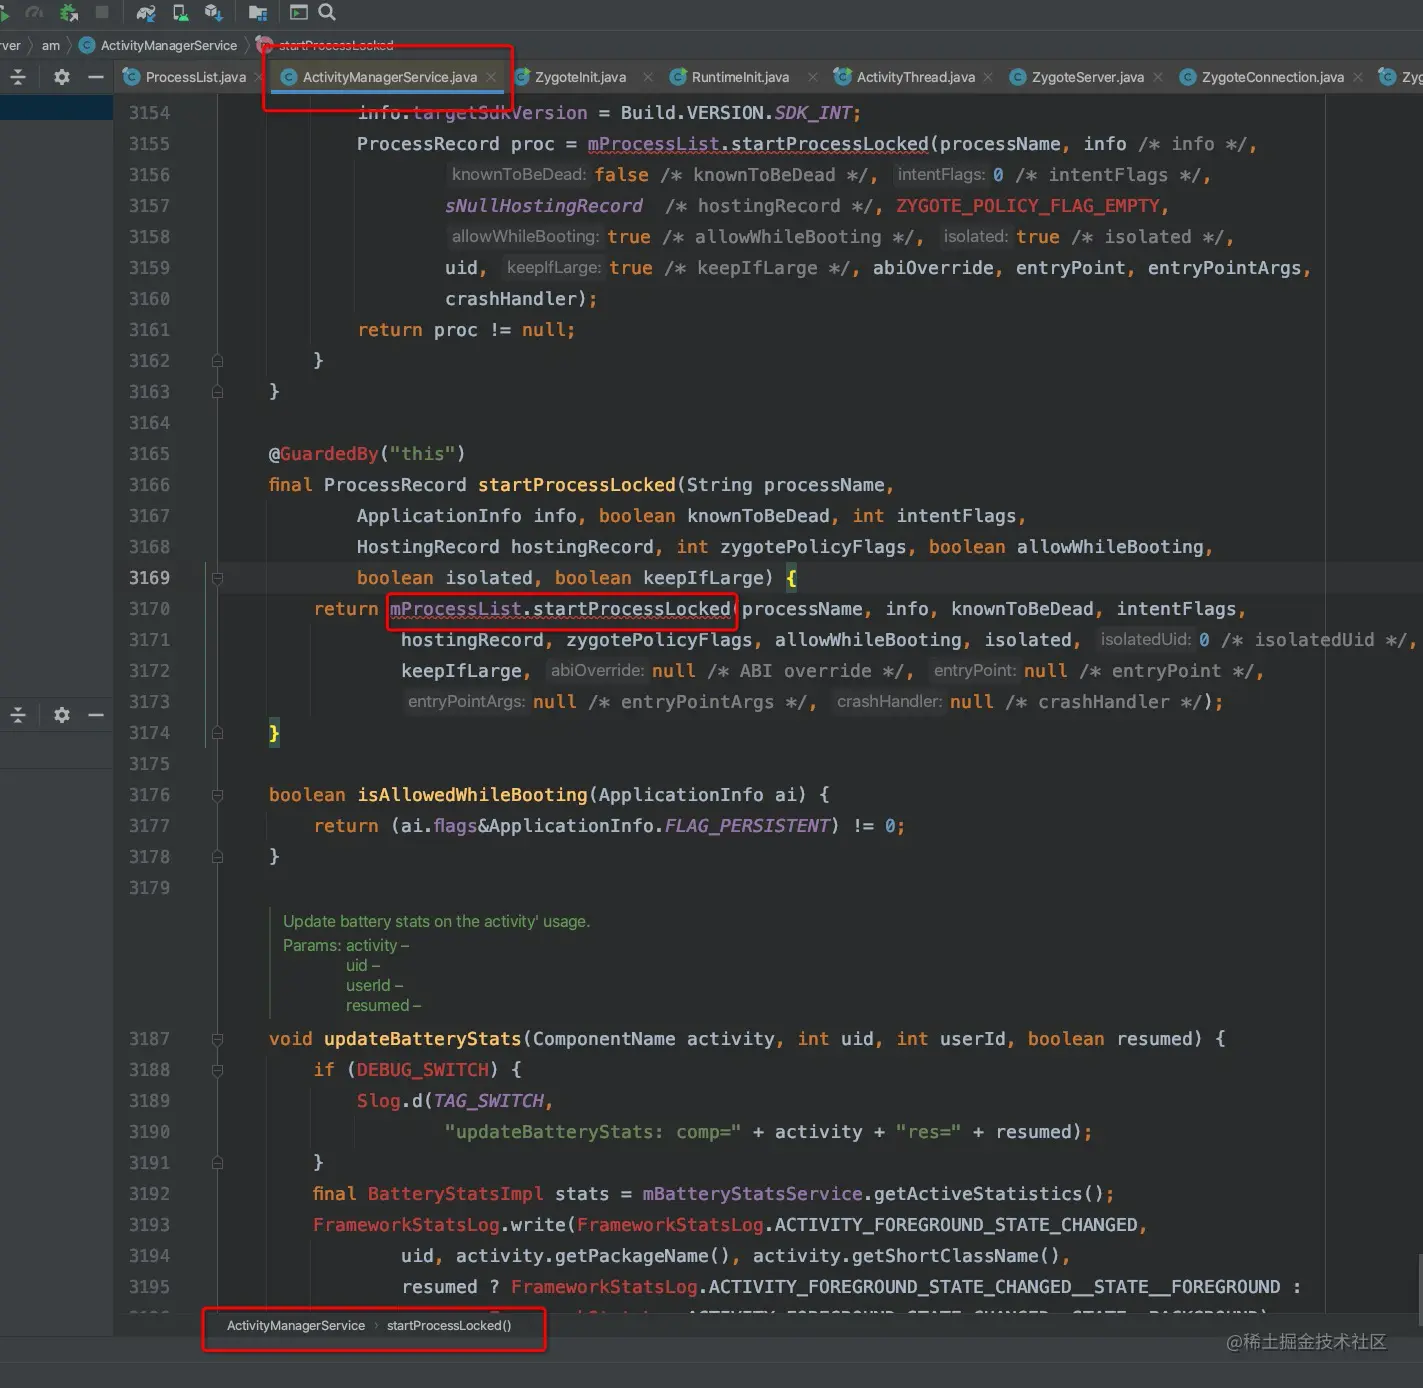
Task: Close the ZygoteConnection.java tab
Action: click(x=1358, y=77)
